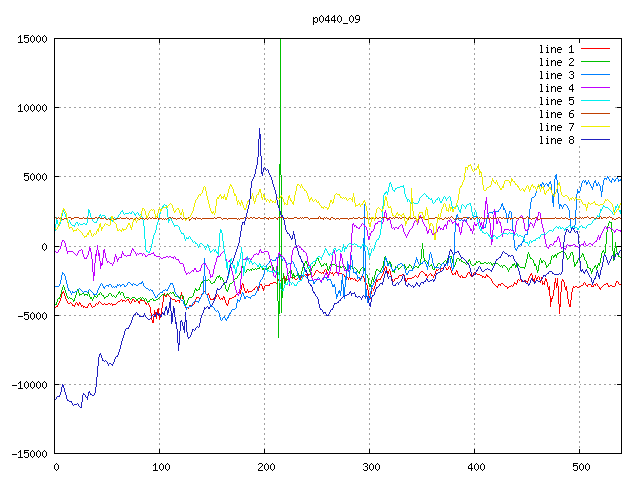
Task: Click the 500 x-axis tick label
Action: tap(580, 467)
